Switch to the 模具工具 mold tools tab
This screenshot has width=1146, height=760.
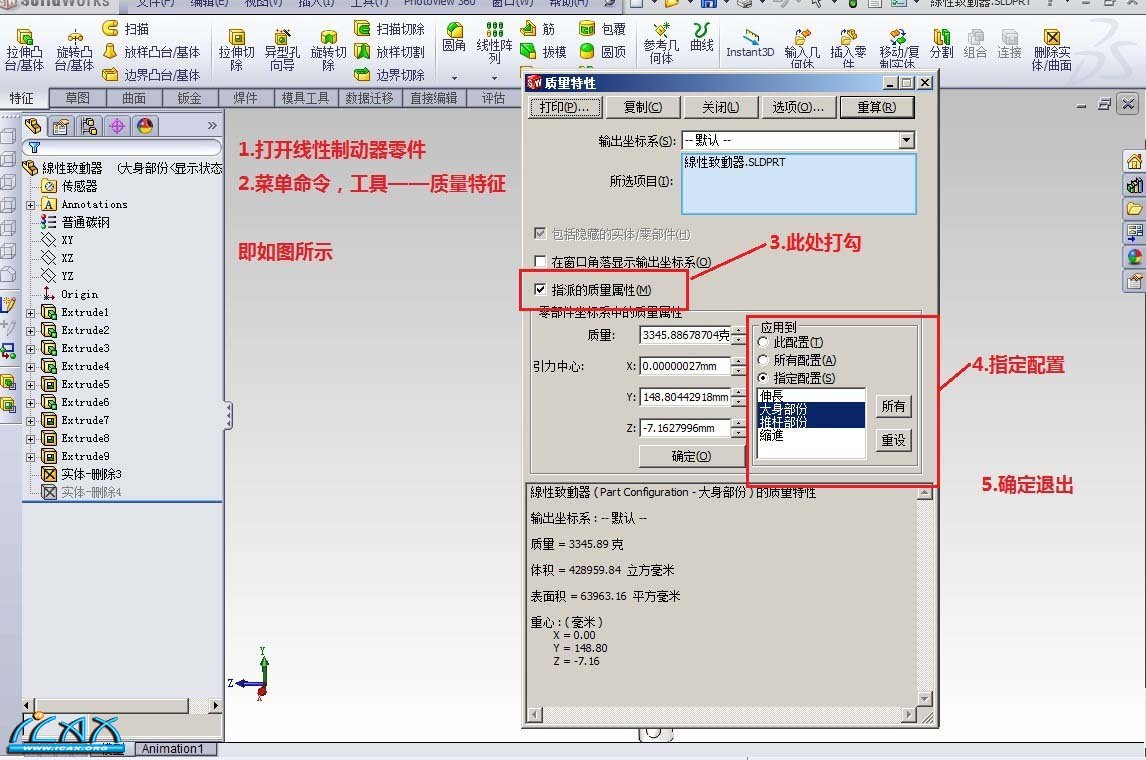(306, 98)
